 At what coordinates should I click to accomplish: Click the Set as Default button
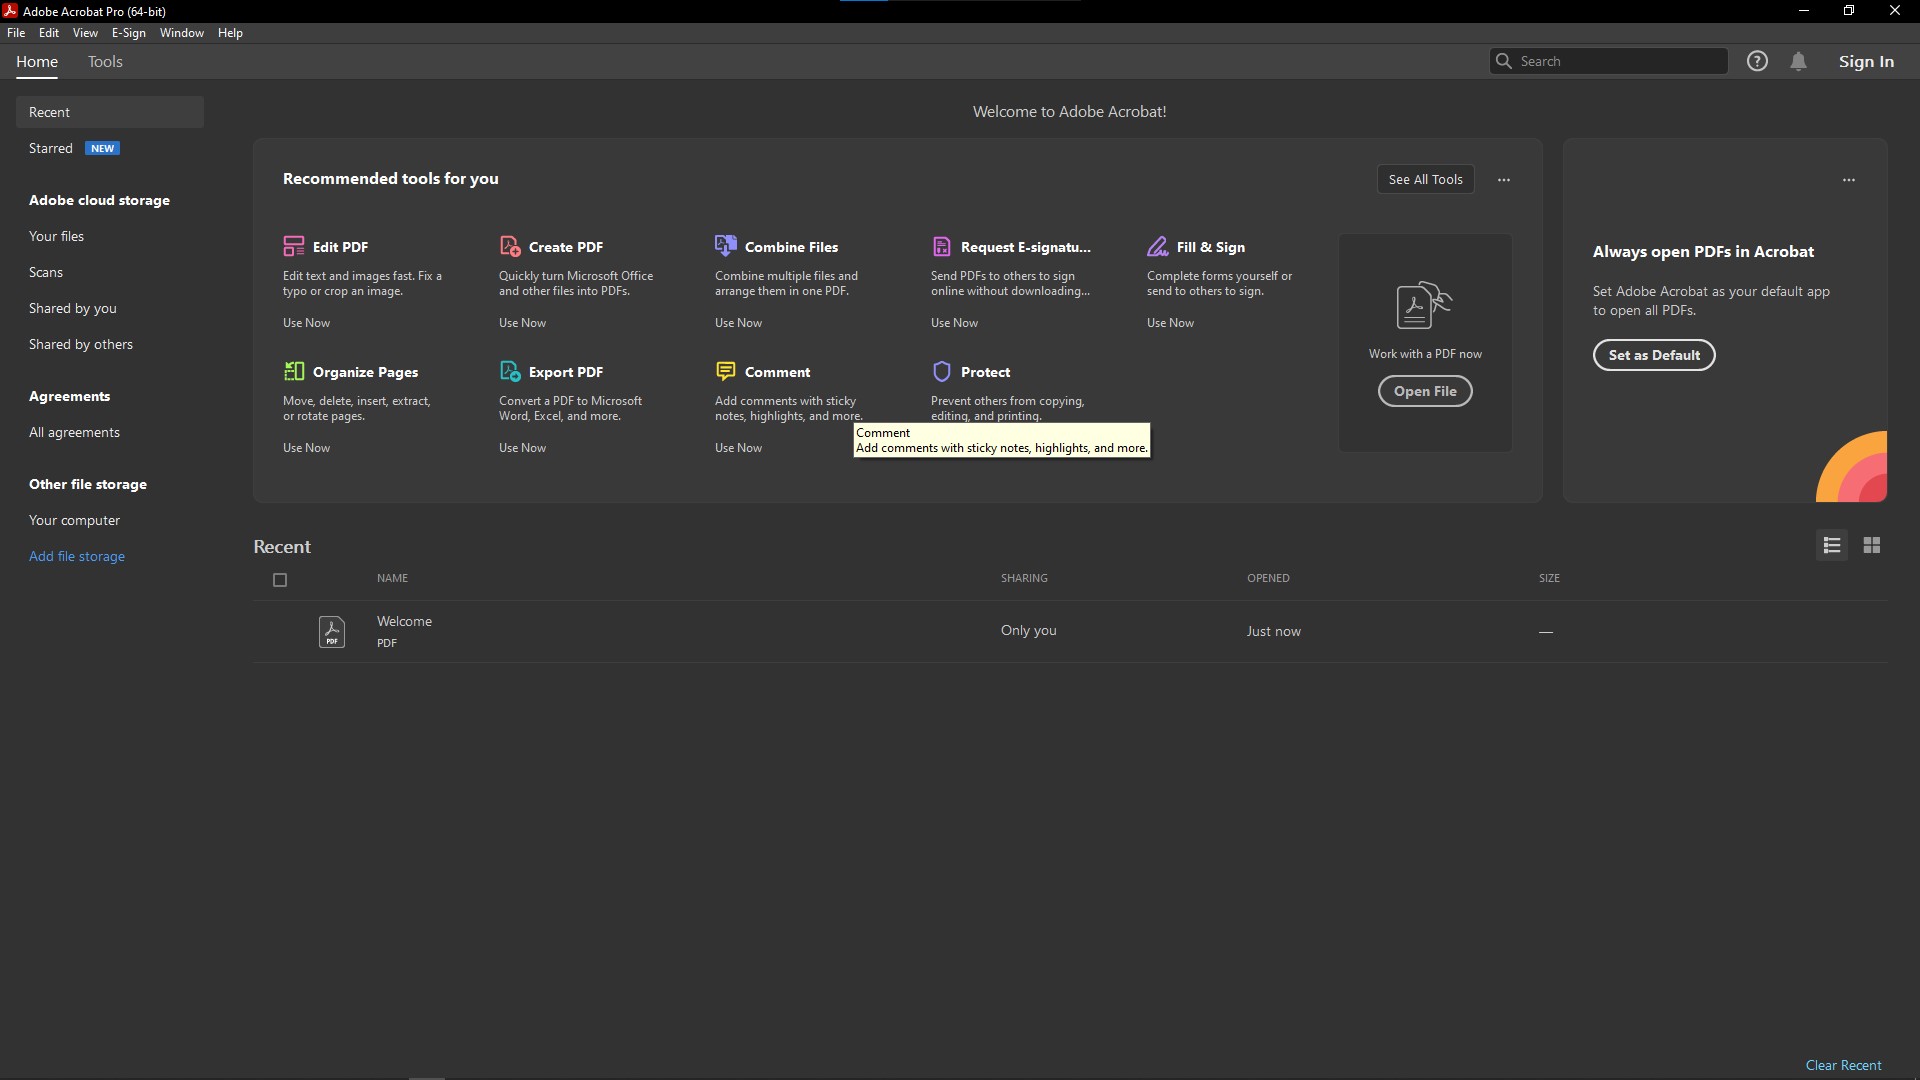coord(1654,355)
